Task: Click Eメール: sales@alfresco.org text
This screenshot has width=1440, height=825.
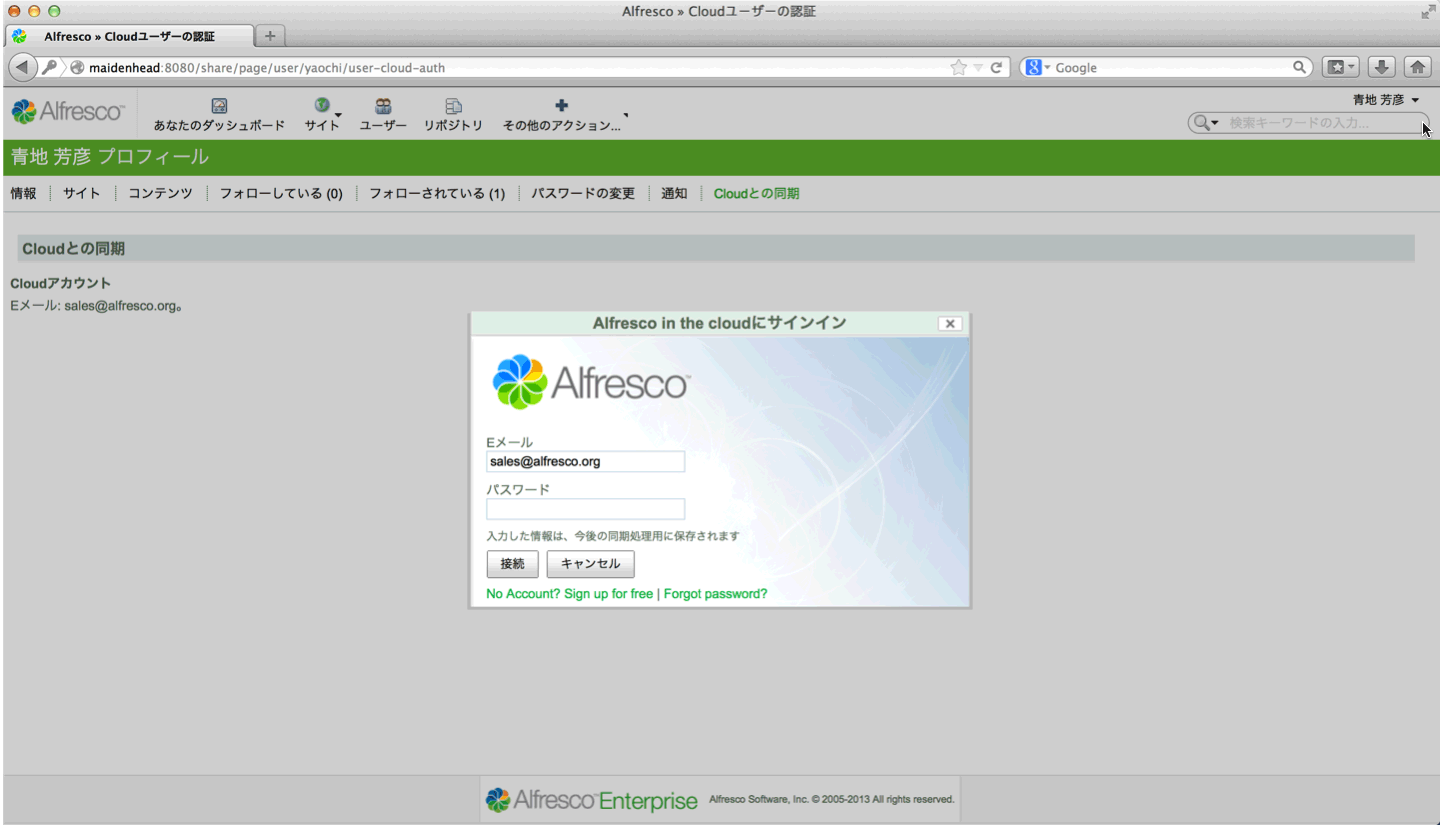Action: click(x=96, y=306)
